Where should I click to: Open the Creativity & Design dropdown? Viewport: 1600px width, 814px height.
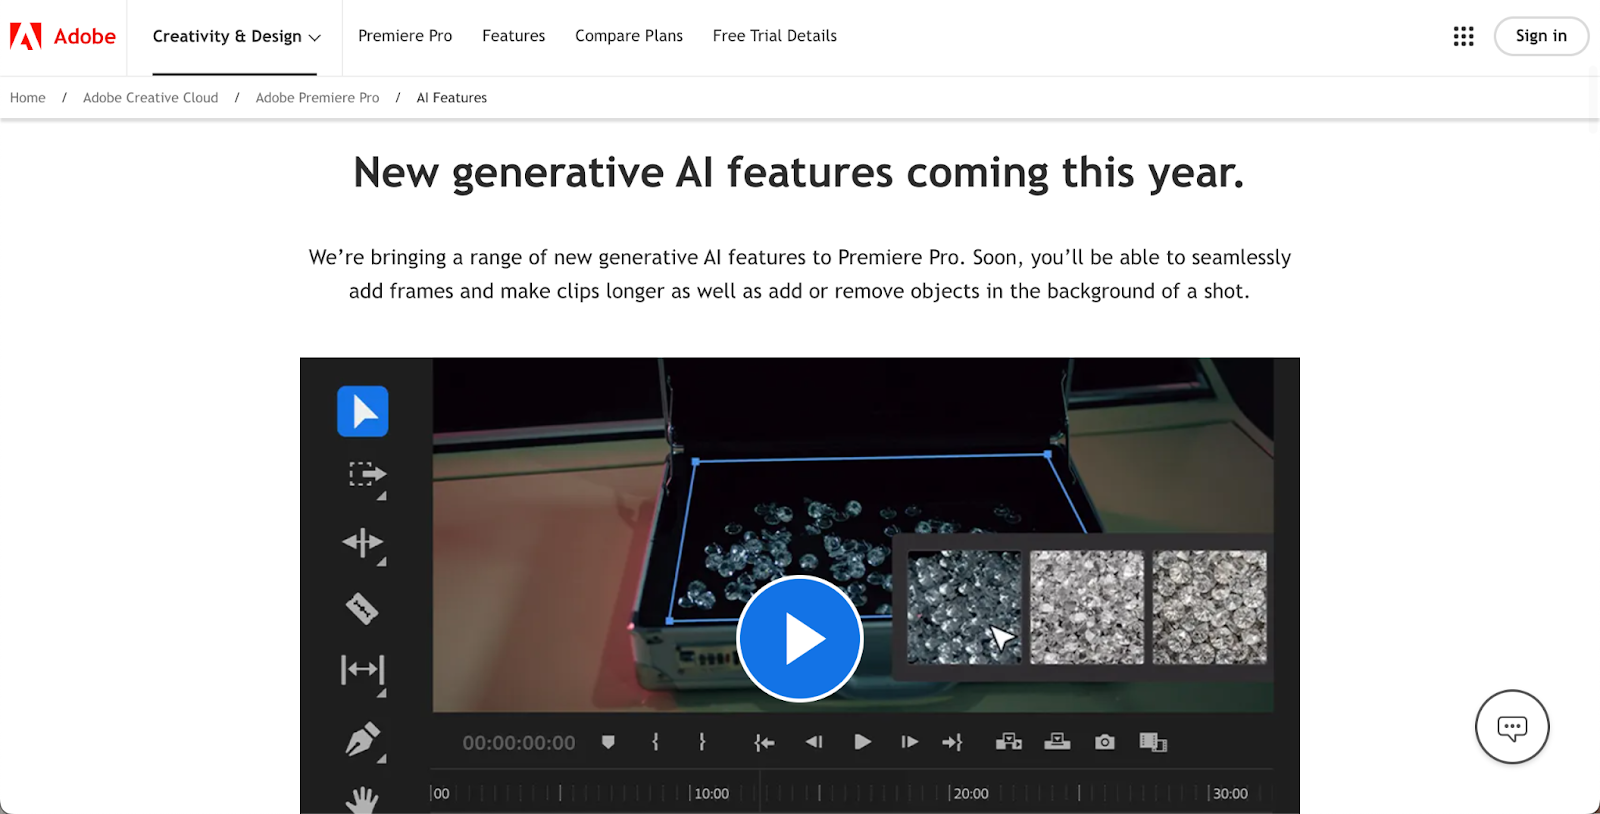point(236,36)
